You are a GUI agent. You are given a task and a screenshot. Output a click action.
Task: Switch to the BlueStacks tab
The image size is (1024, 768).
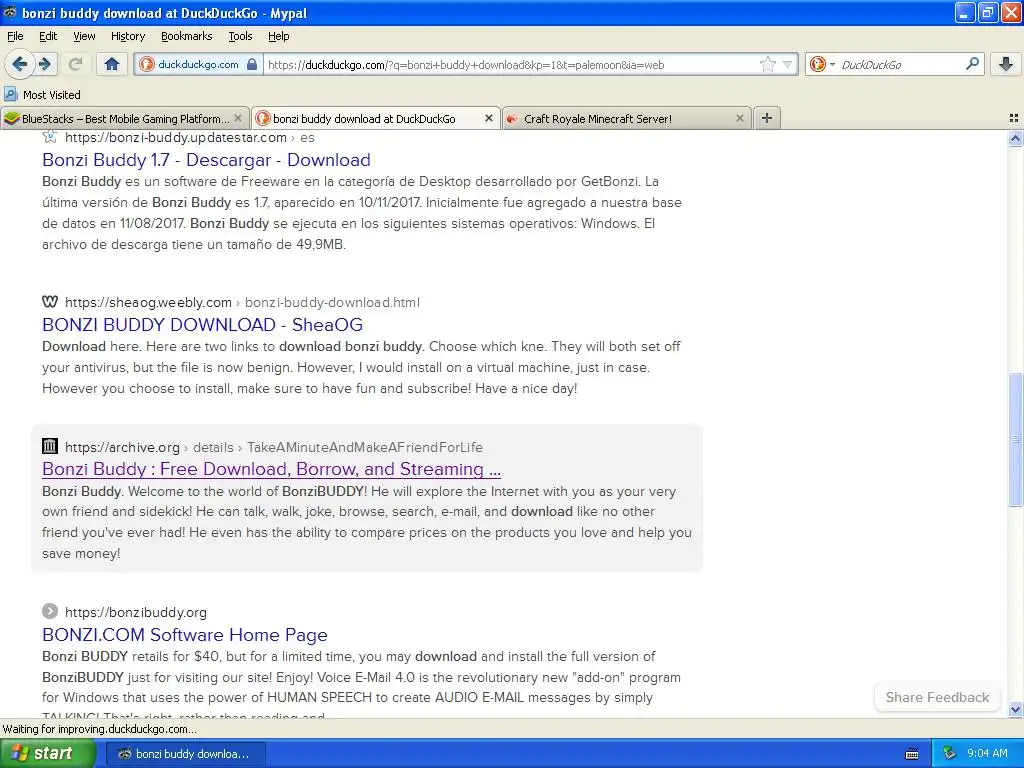124,118
